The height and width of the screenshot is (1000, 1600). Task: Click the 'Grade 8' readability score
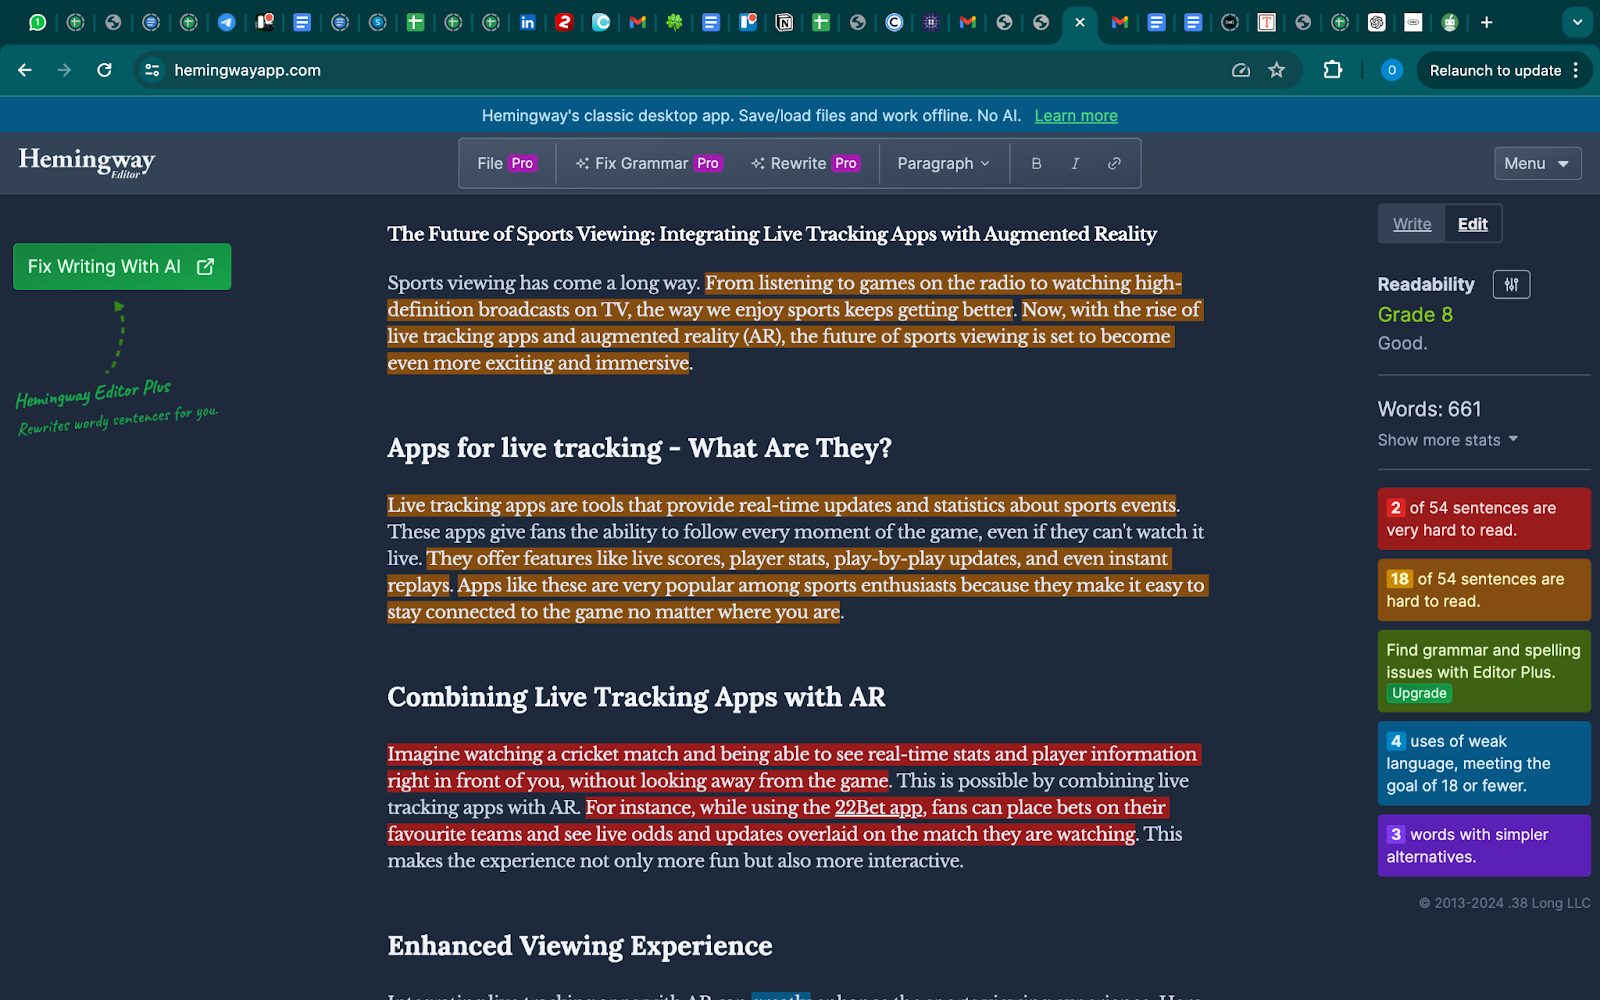1415,315
